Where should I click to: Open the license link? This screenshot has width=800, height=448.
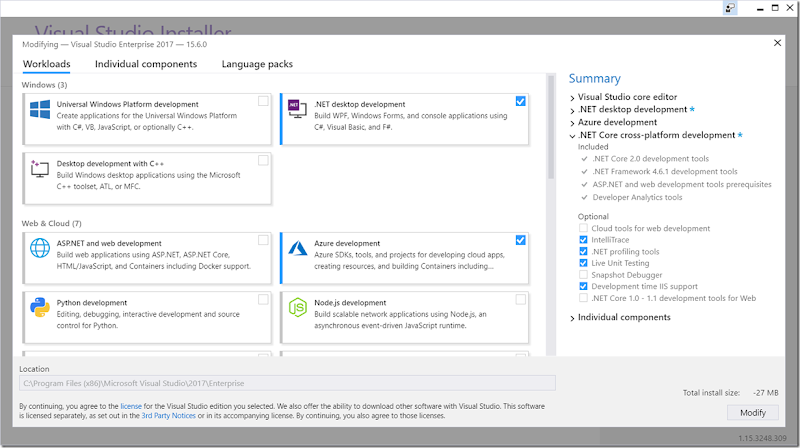[131, 406]
